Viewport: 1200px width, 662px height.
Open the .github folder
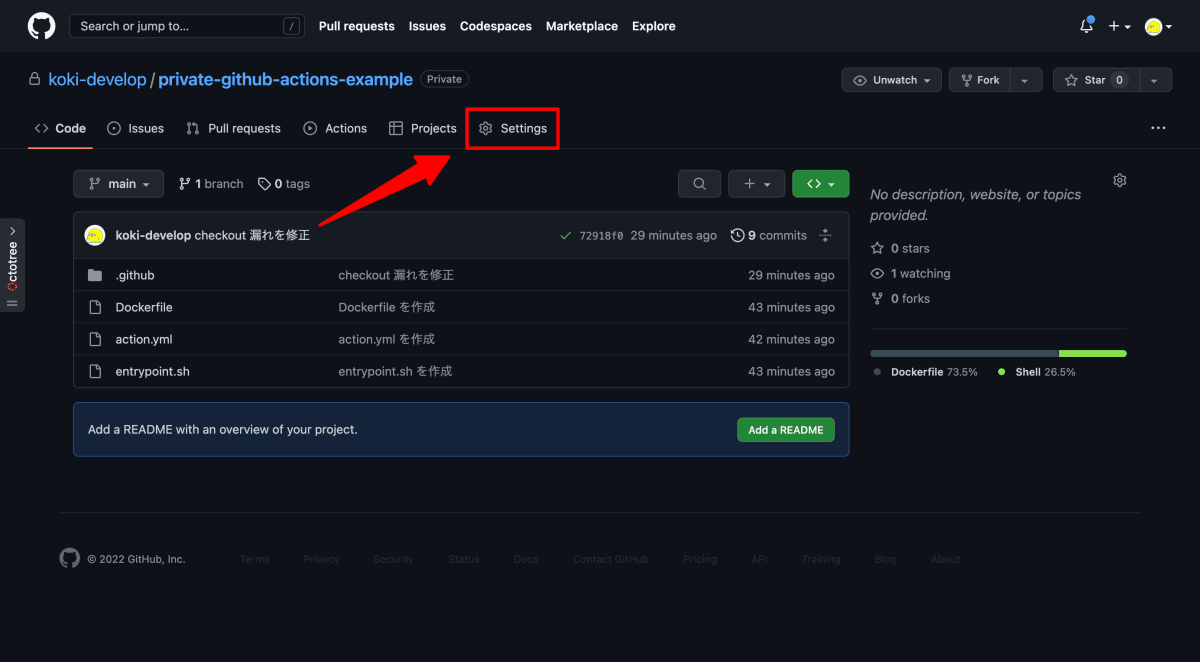click(x=135, y=275)
